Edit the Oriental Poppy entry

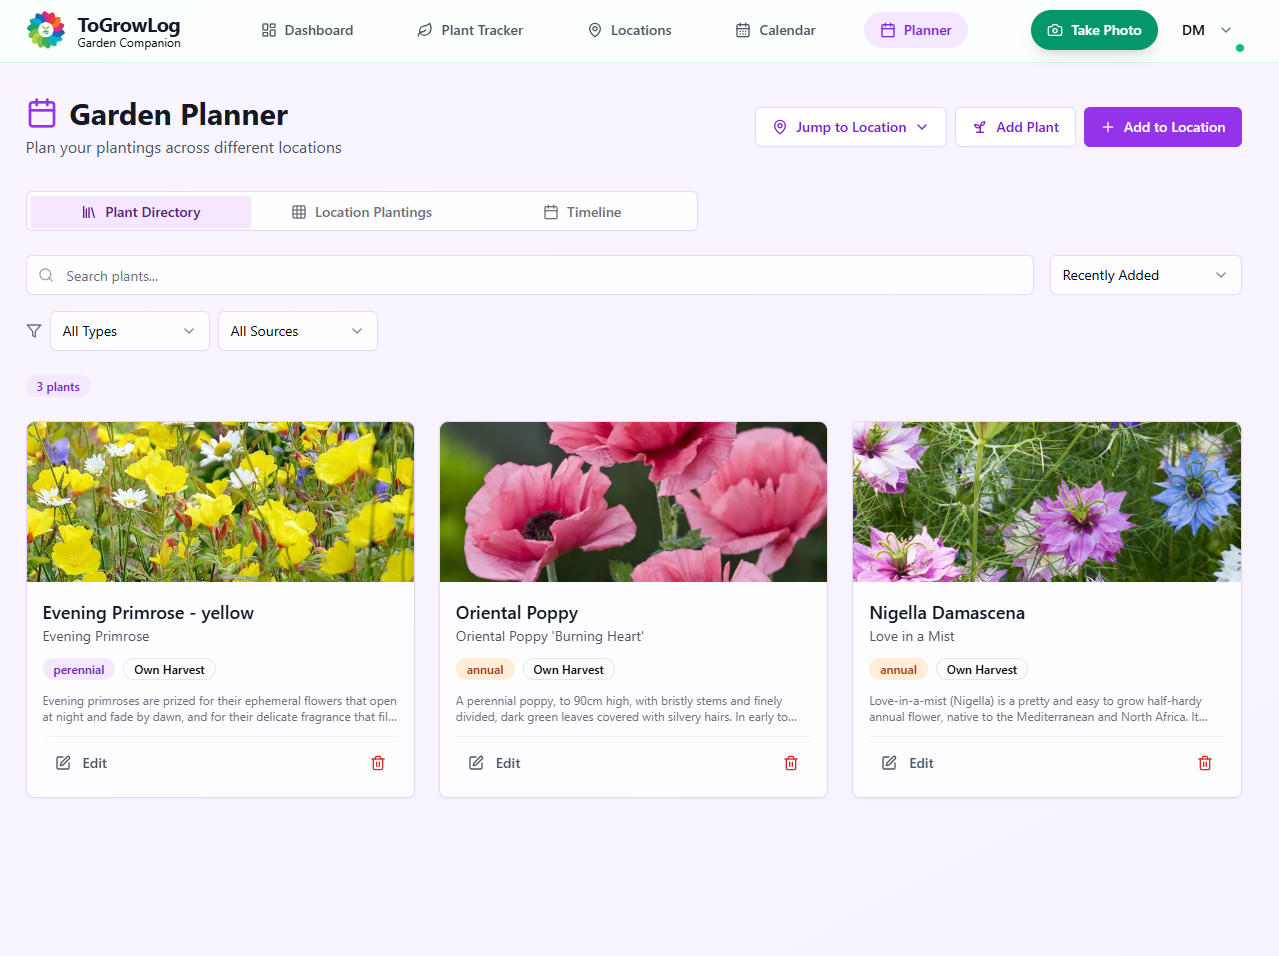pyautogui.click(x=495, y=763)
